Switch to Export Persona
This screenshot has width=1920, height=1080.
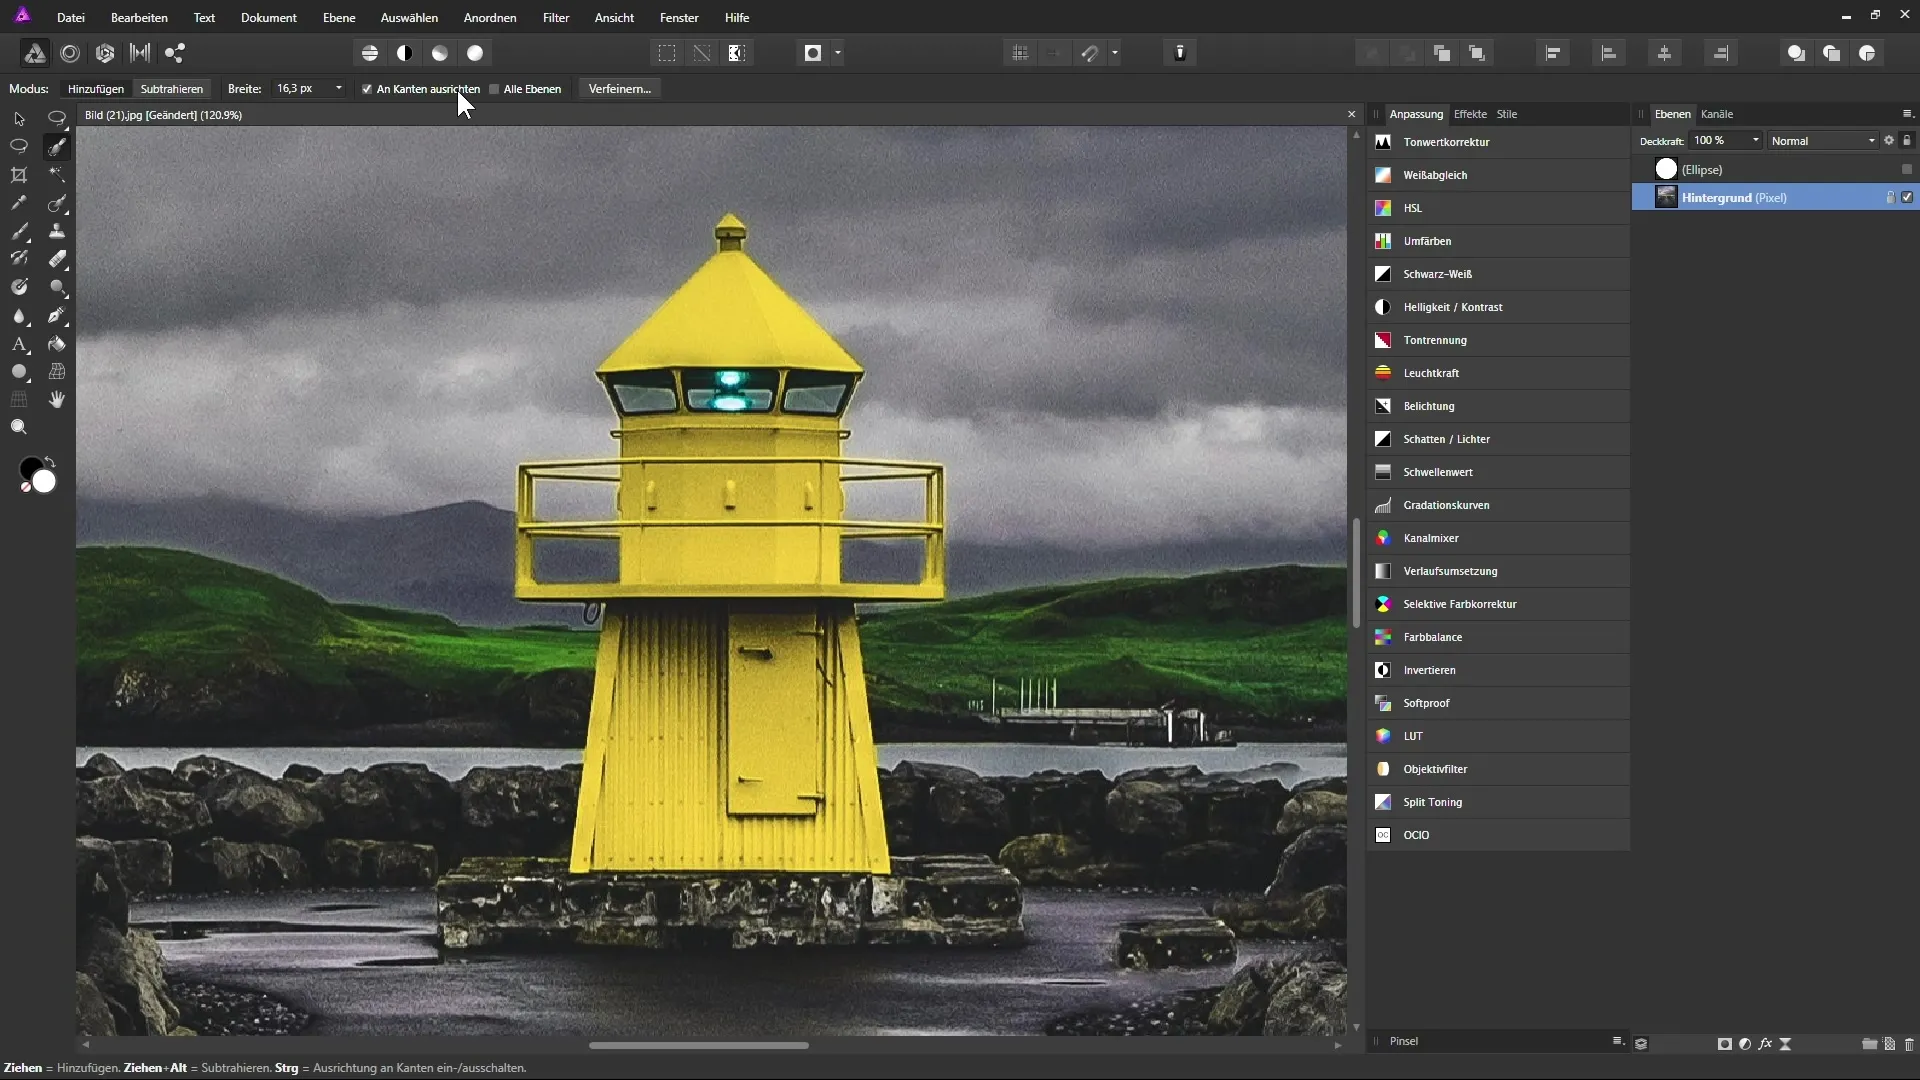[175, 53]
